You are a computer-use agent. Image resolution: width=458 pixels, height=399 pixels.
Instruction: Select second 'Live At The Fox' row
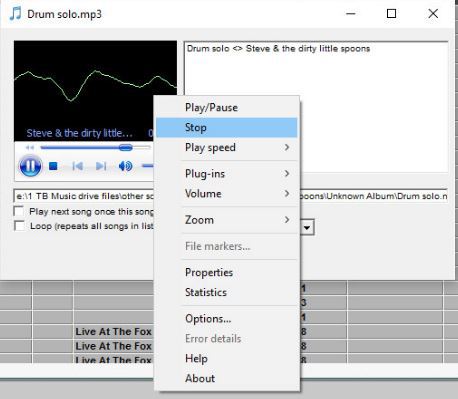pos(113,346)
